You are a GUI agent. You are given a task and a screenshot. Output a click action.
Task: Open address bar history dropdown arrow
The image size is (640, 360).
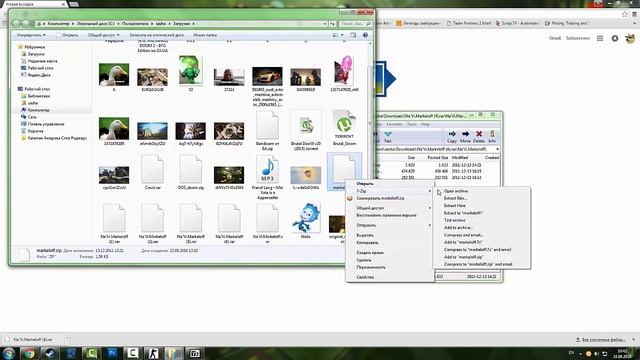click(325, 24)
